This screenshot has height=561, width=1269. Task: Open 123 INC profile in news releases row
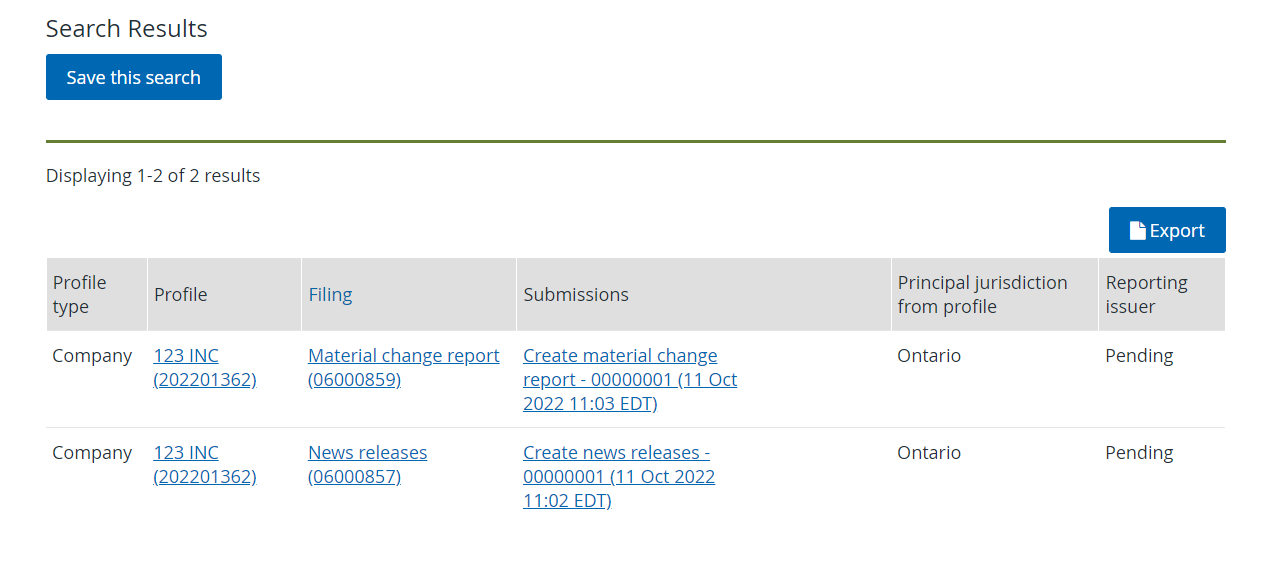point(205,464)
